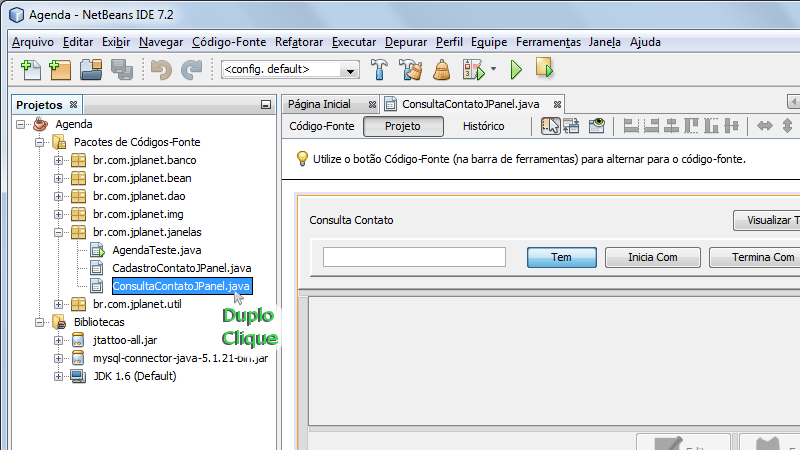Collapse the Bibliotecas node
Viewport: 800px width, 450px height.
39,322
